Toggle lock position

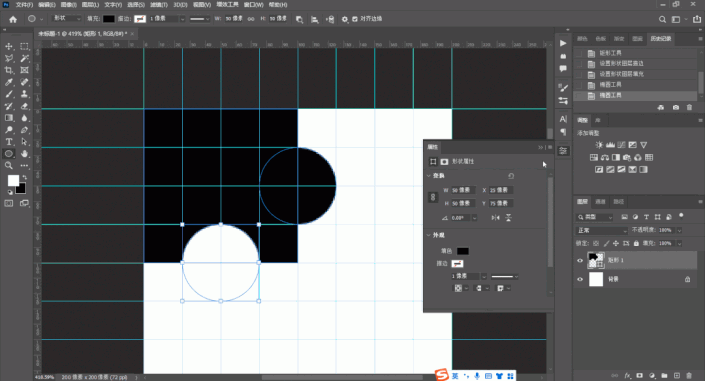pyautogui.click(x=616, y=243)
